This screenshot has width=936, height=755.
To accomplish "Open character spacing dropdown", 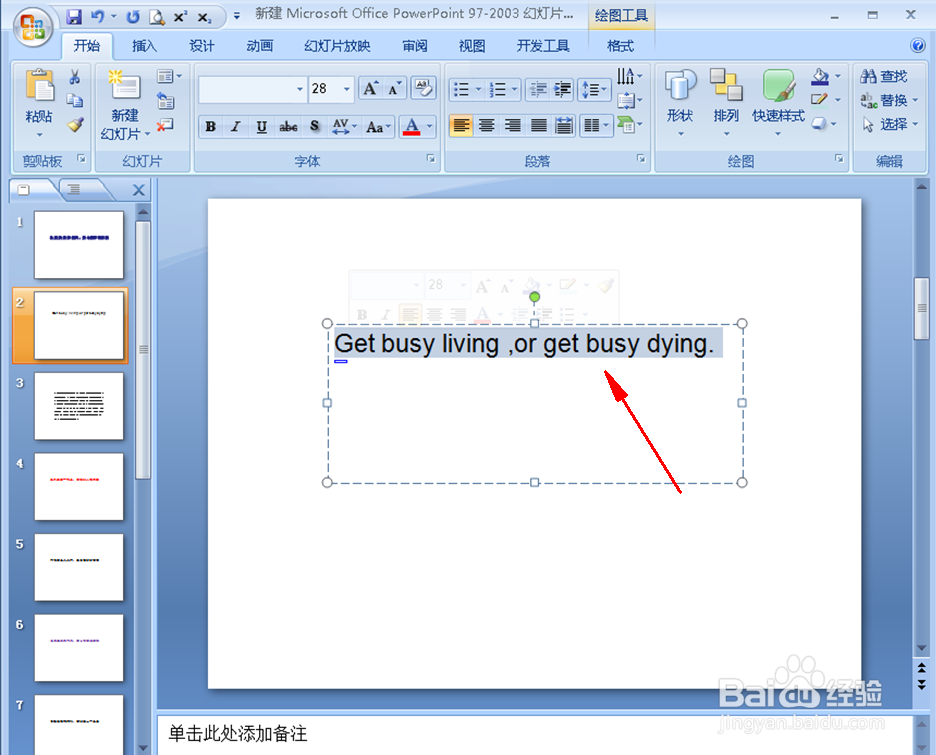I will [344, 127].
